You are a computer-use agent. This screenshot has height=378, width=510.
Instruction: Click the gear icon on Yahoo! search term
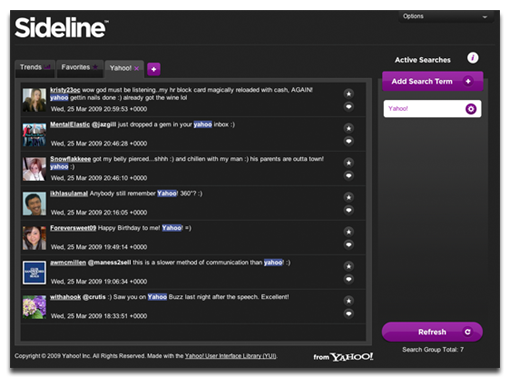(471, 109)
